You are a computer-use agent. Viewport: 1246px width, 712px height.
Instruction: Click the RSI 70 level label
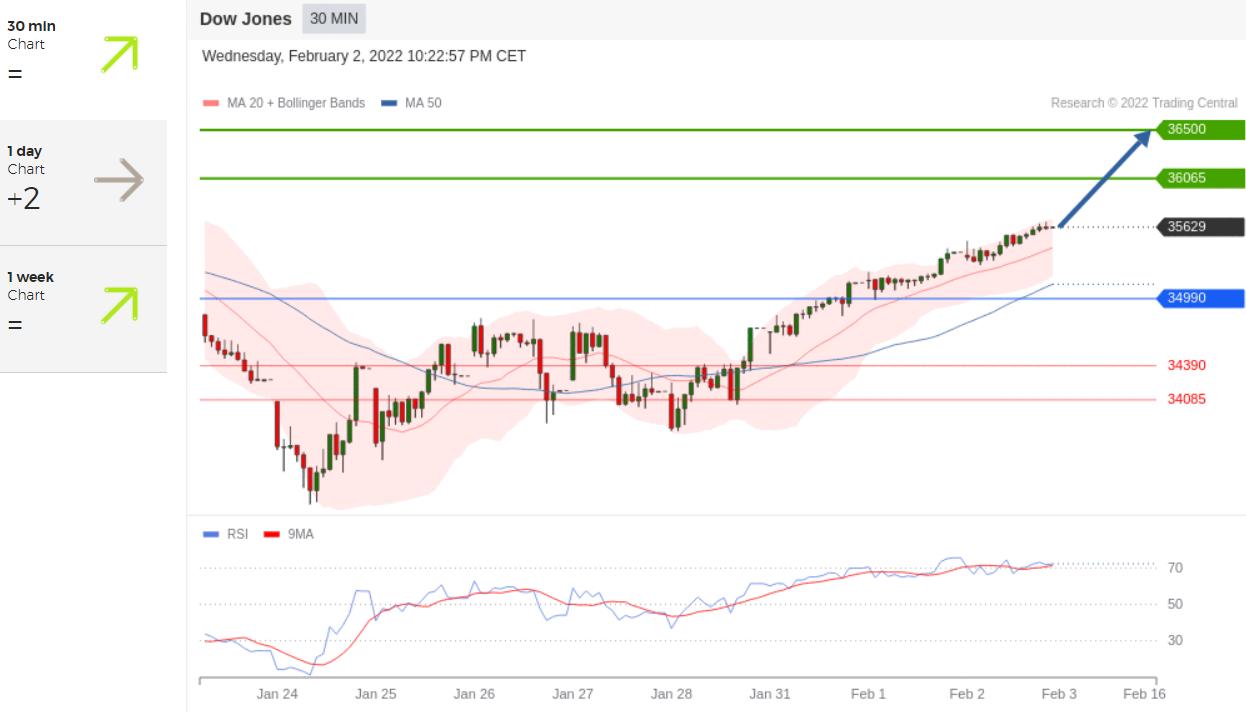1176,568
